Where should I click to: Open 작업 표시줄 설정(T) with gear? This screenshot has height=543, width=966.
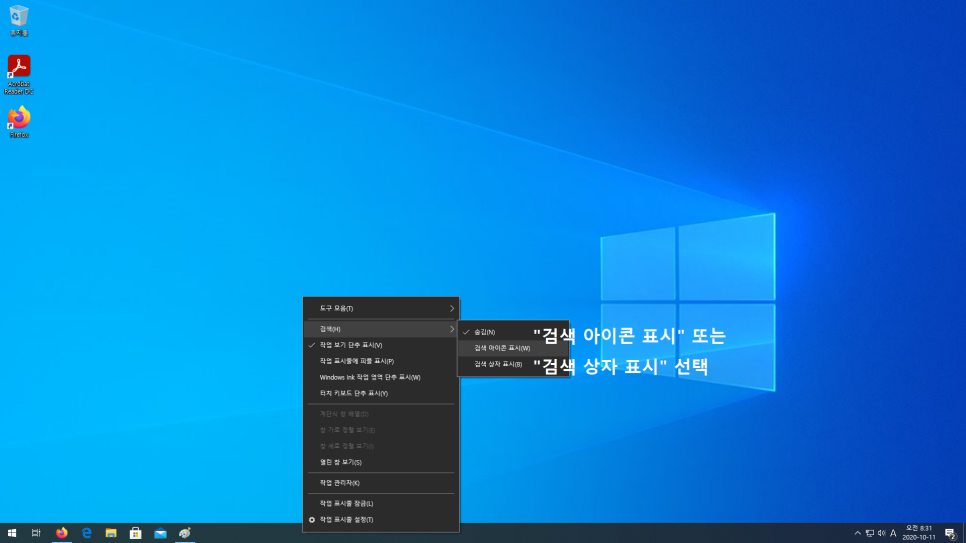(x=381, y=520)
